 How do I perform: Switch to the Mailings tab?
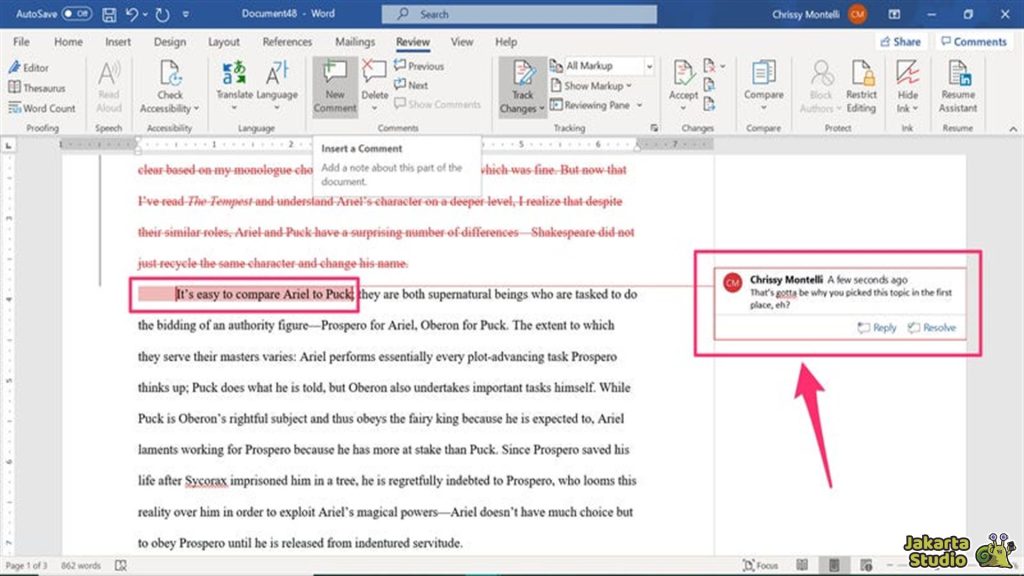tap(355, 42)
